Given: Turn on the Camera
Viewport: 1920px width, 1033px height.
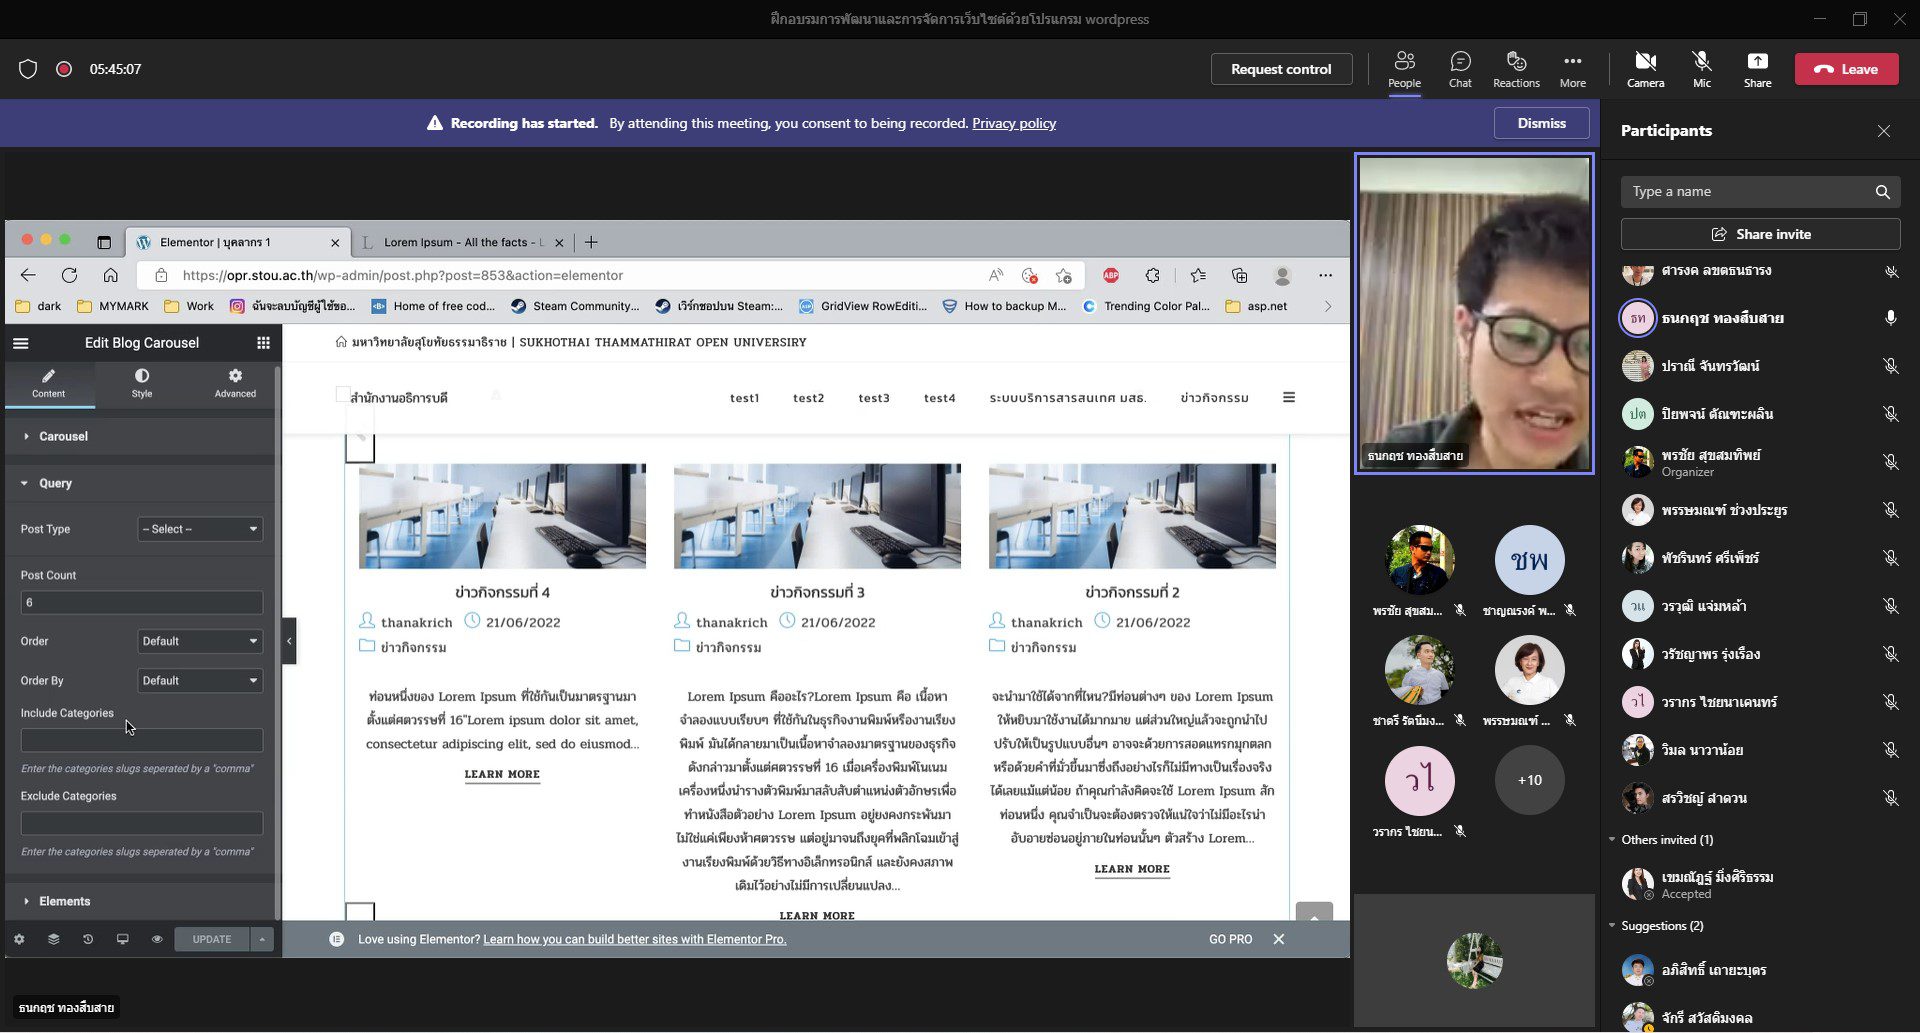Looking at the screenshot, I should coord(1645,69).
